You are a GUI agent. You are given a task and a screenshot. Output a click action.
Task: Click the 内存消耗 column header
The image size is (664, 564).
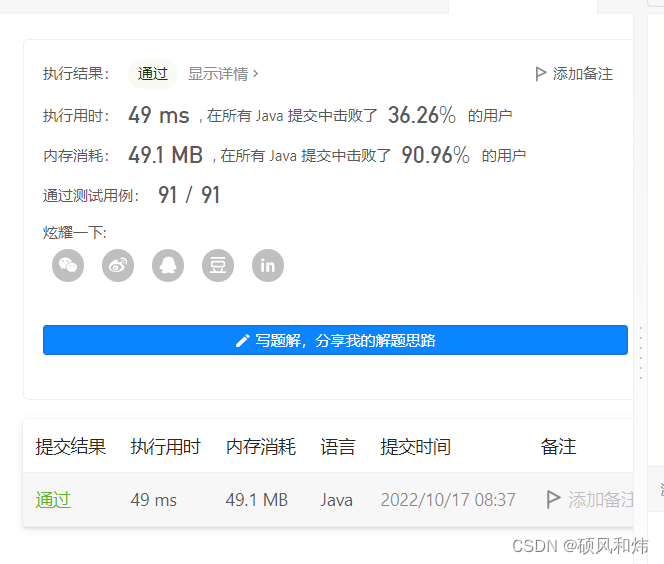[260, 447]
